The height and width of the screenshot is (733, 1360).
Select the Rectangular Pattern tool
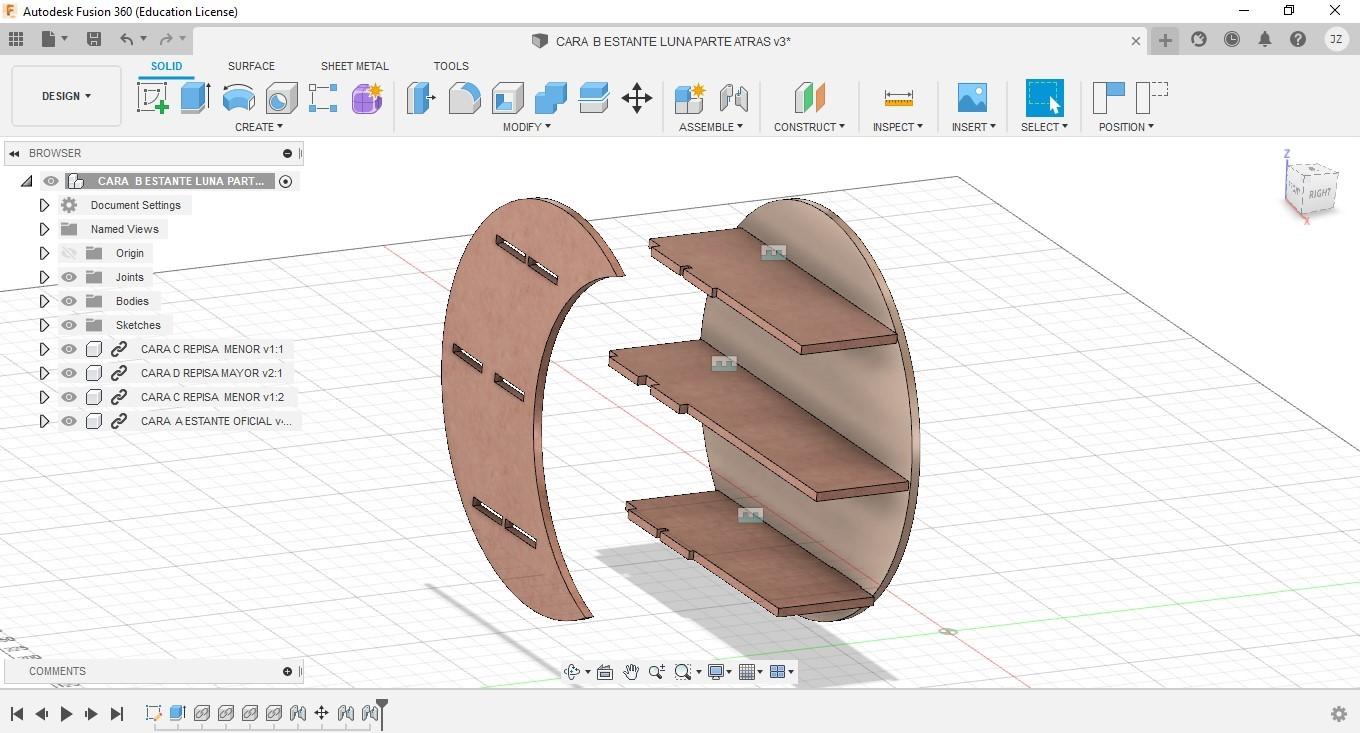tap(323, 98)
